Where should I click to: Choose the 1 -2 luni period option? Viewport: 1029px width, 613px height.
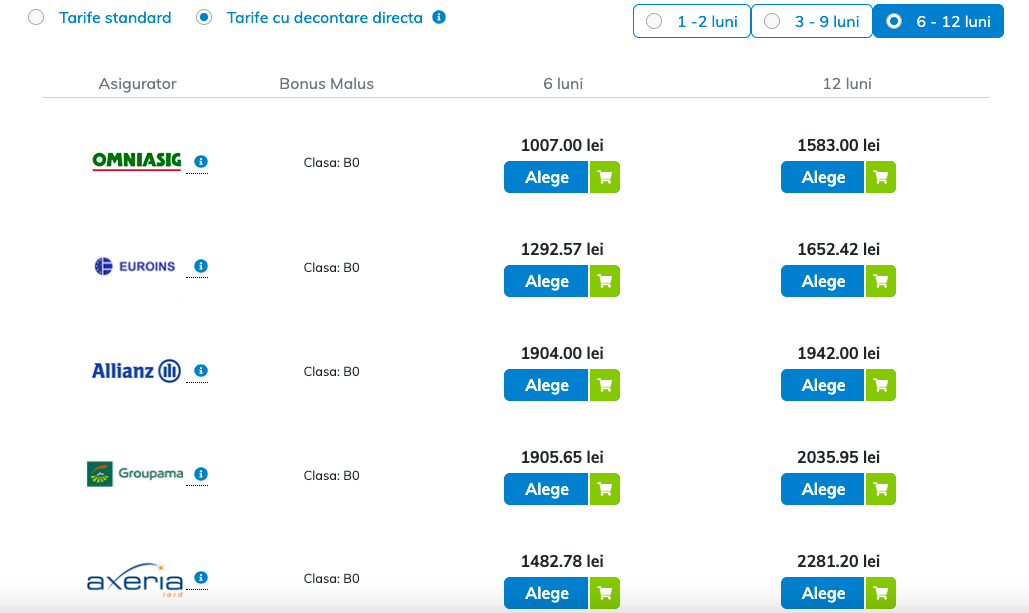[692, 21]
